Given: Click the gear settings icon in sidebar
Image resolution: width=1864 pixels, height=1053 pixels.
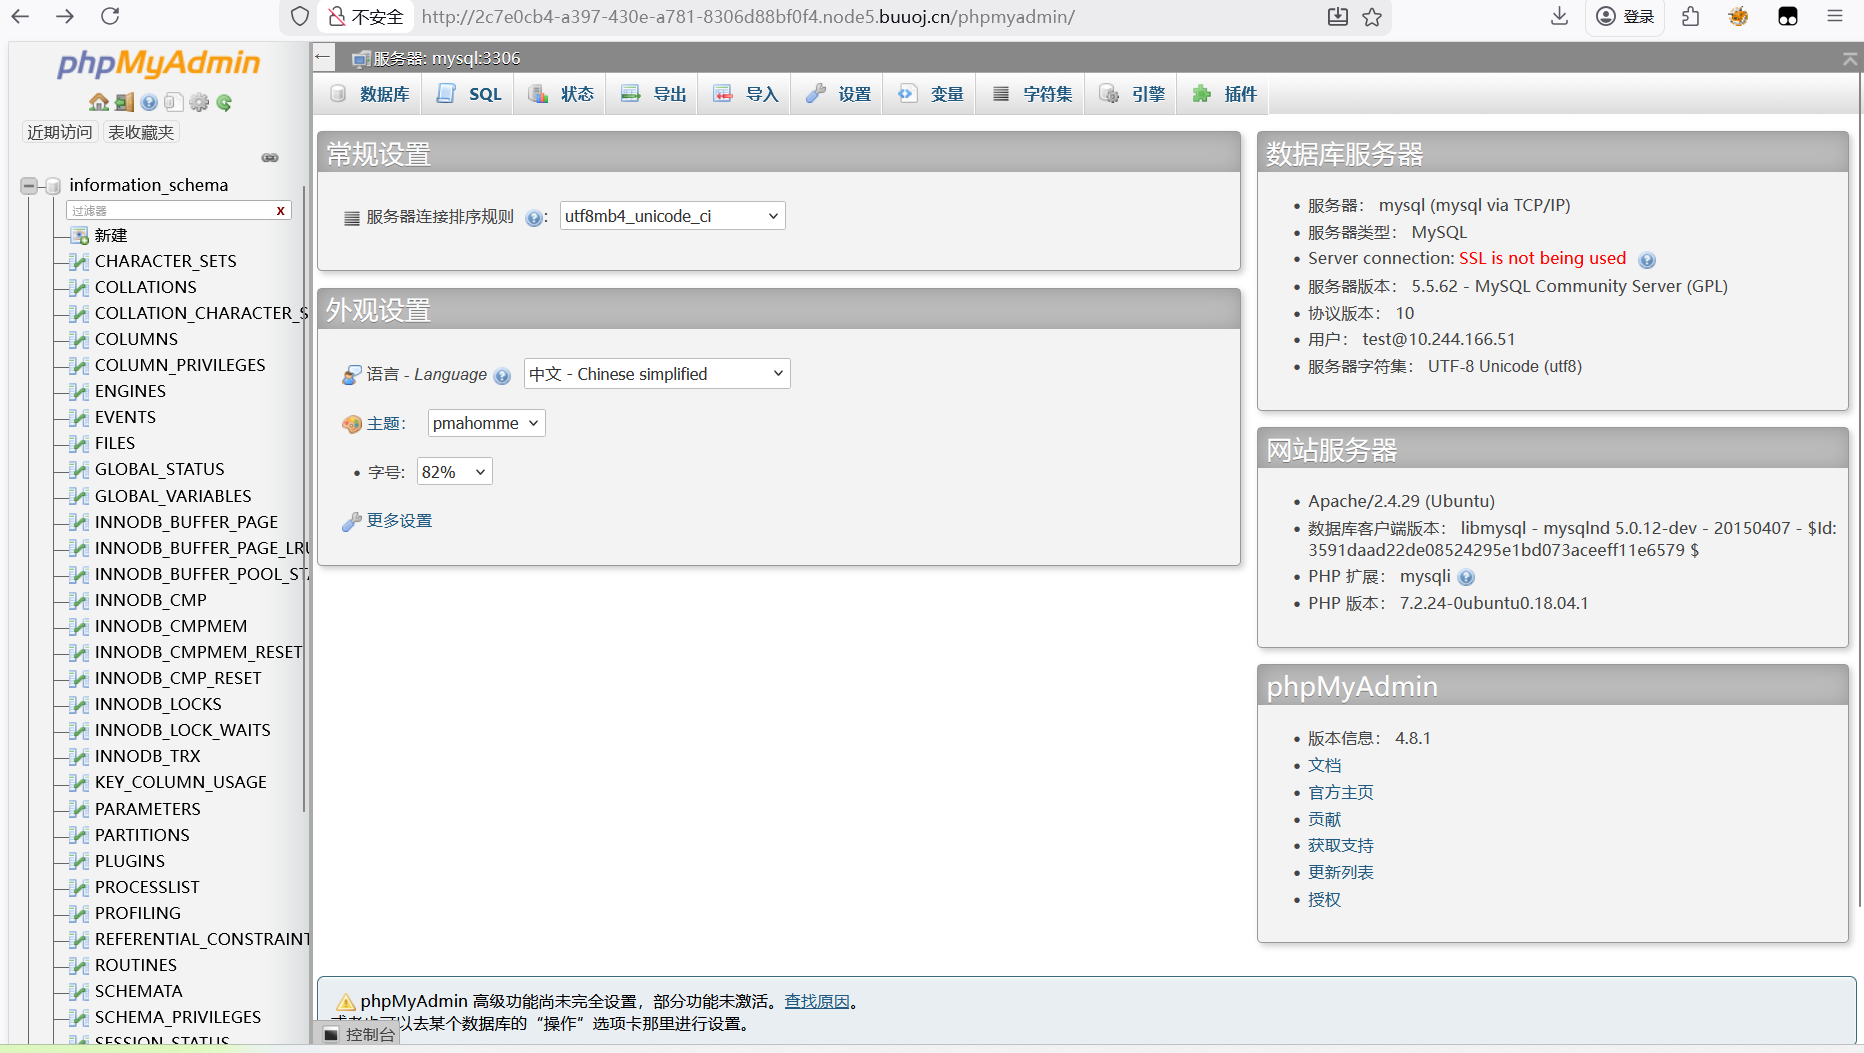Looking at the screenshot, I should click(x=199, y=102).
